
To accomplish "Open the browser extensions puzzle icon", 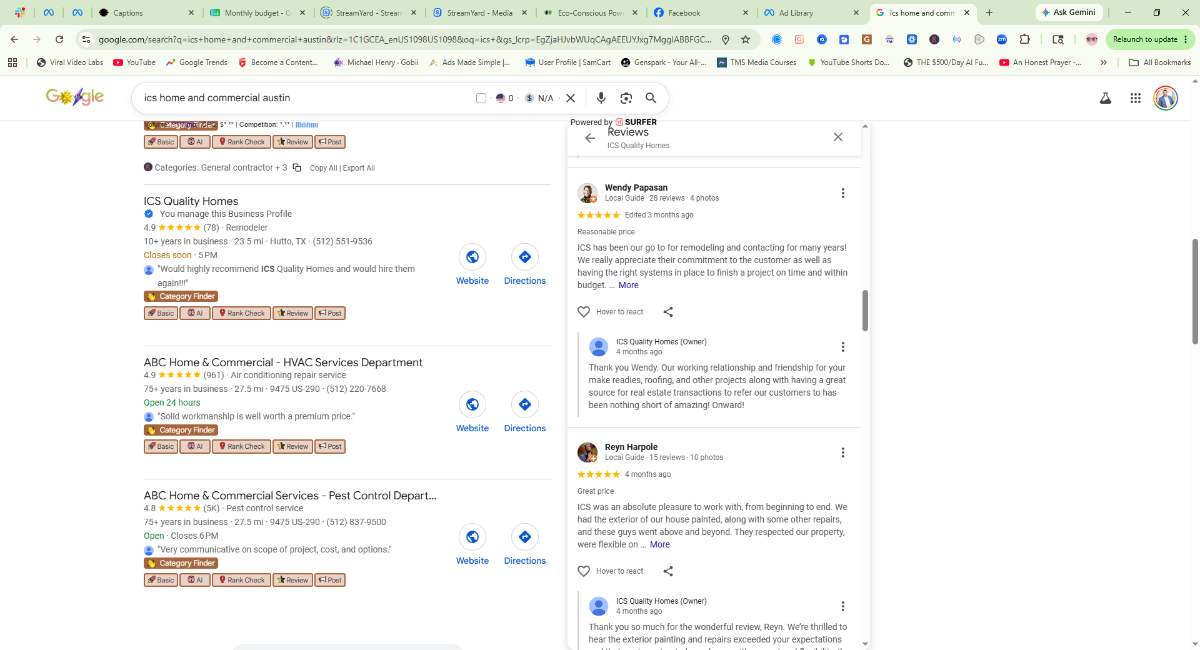I will [1025, 39].
